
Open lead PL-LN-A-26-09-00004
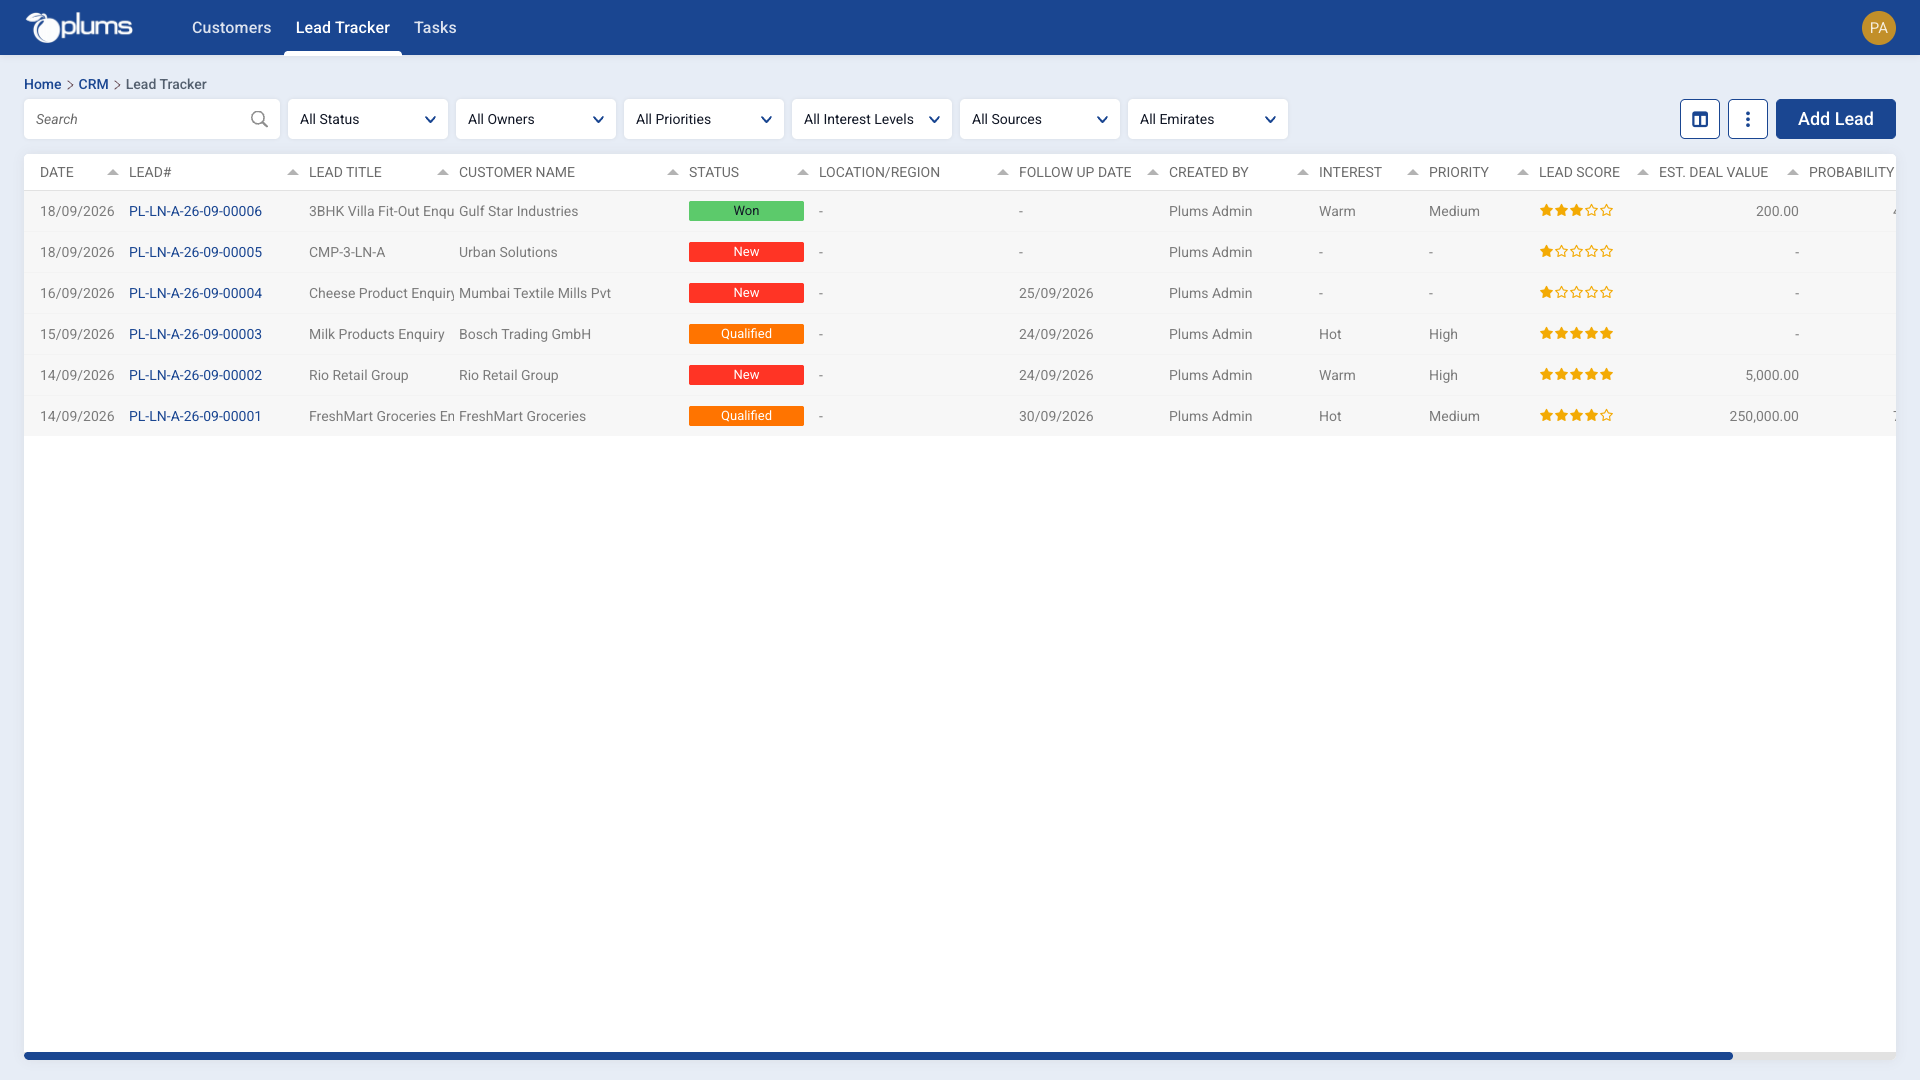coord(195,293)
